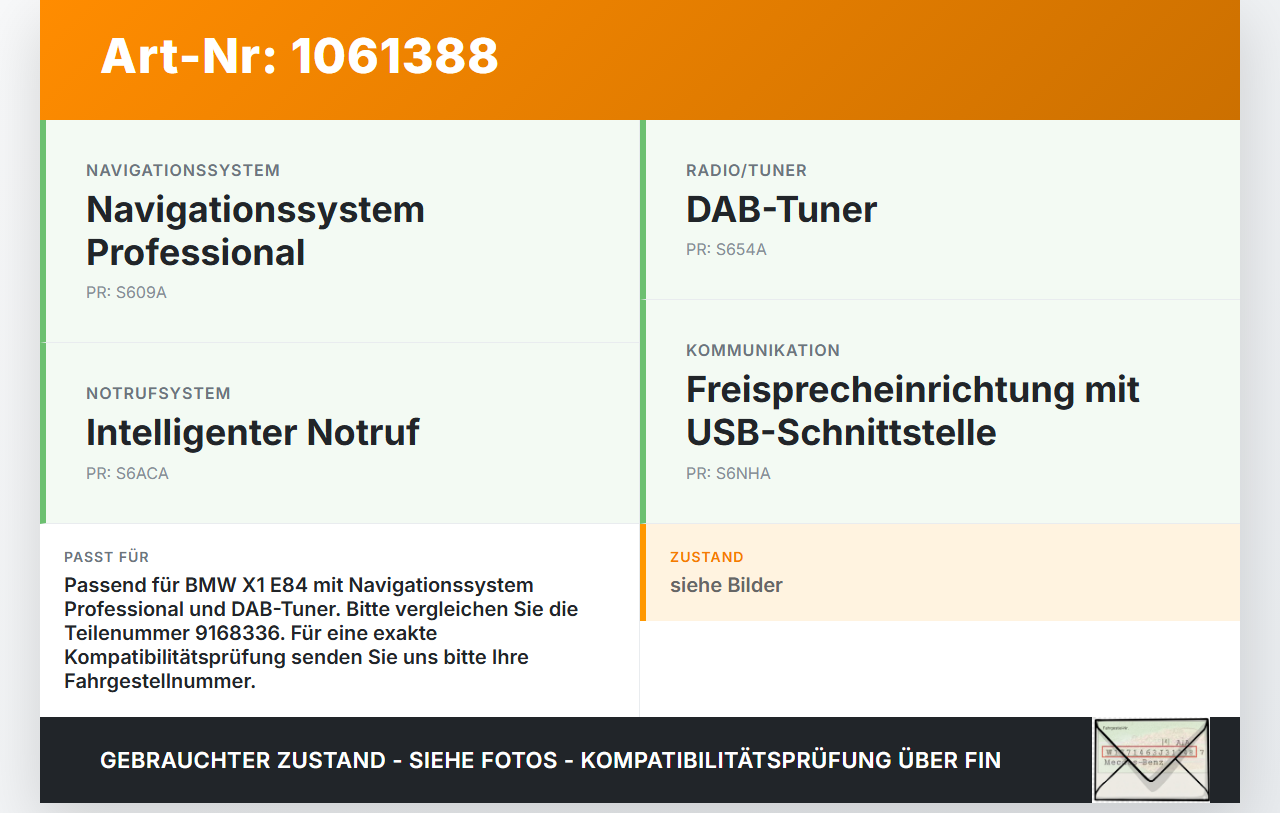Click the orange ZUSTAND label
The height and width of the screenshot is (813, 1280).
click(x=707, y=557)
